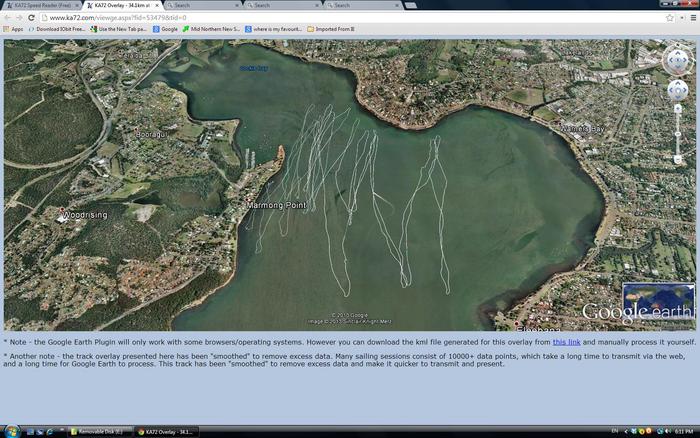Click the taskbar clock
Screen dimensions: 700x438
point(684,431)
